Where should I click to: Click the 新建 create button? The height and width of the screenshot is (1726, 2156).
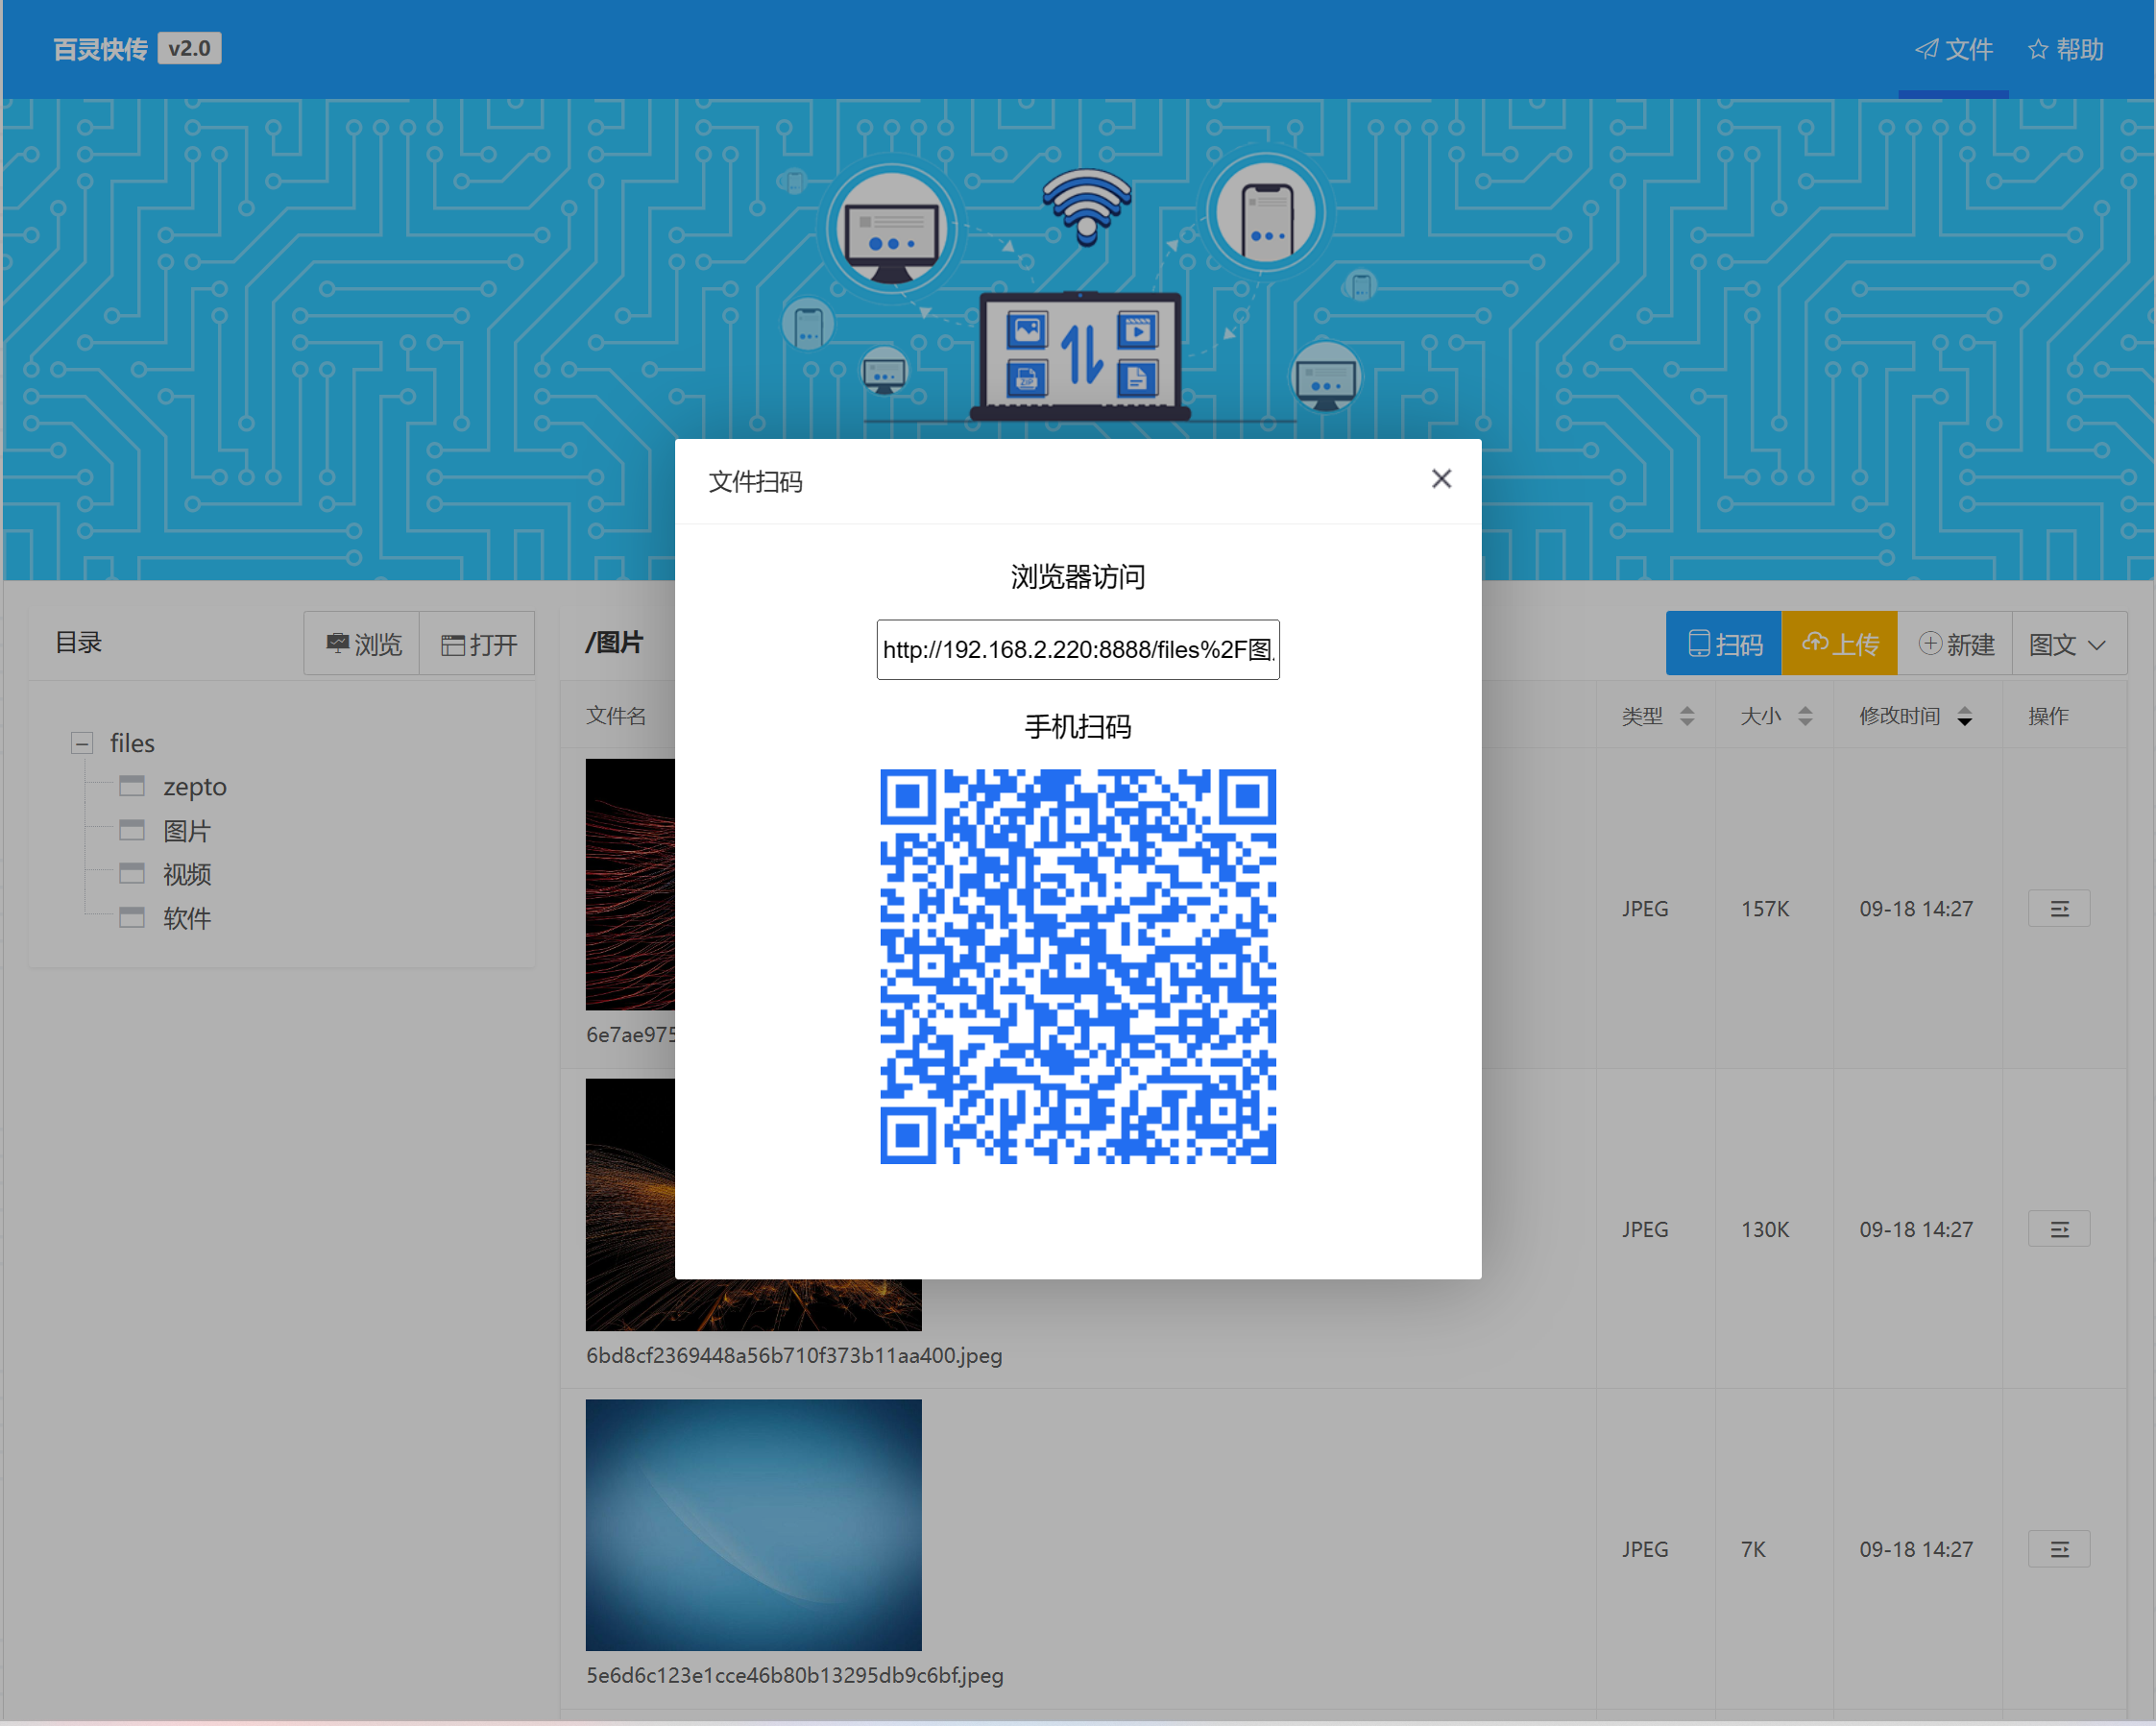pyautogui.click(x=1955, y=644)
